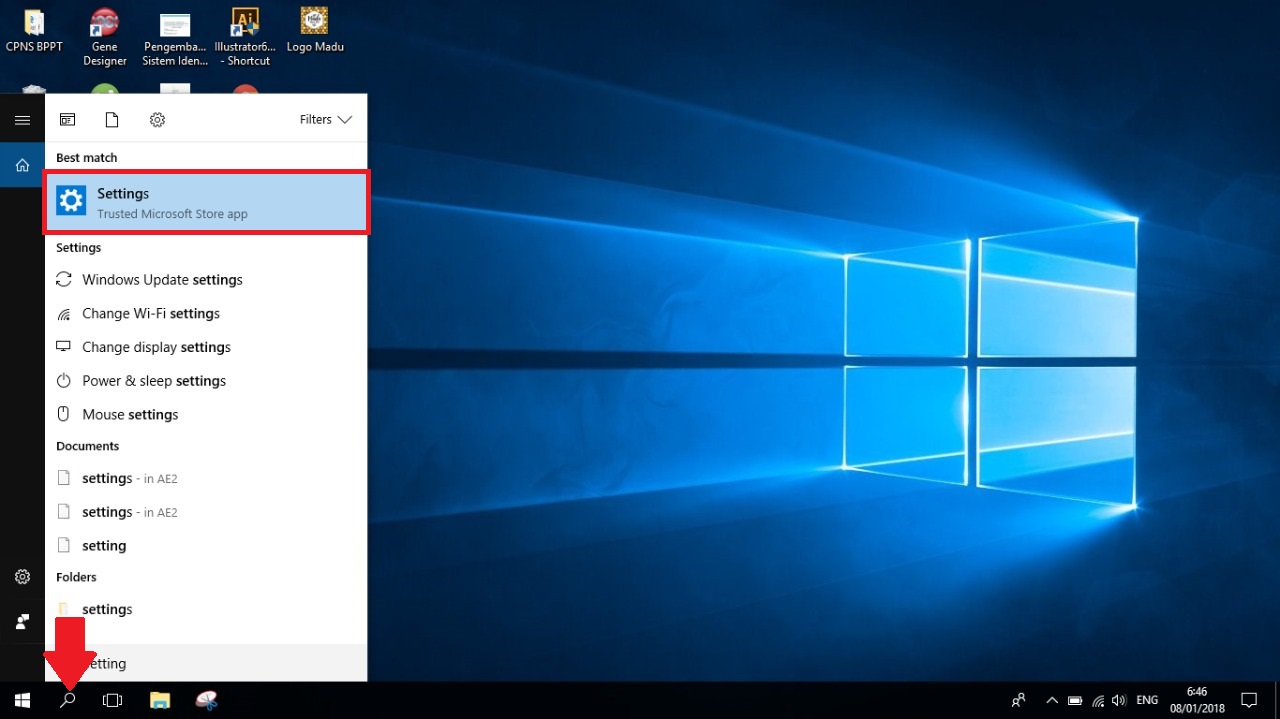Open the Settings app best match result
This screenshot has width=1280, height=719.
pyautogui.click(x=207, y=202)
